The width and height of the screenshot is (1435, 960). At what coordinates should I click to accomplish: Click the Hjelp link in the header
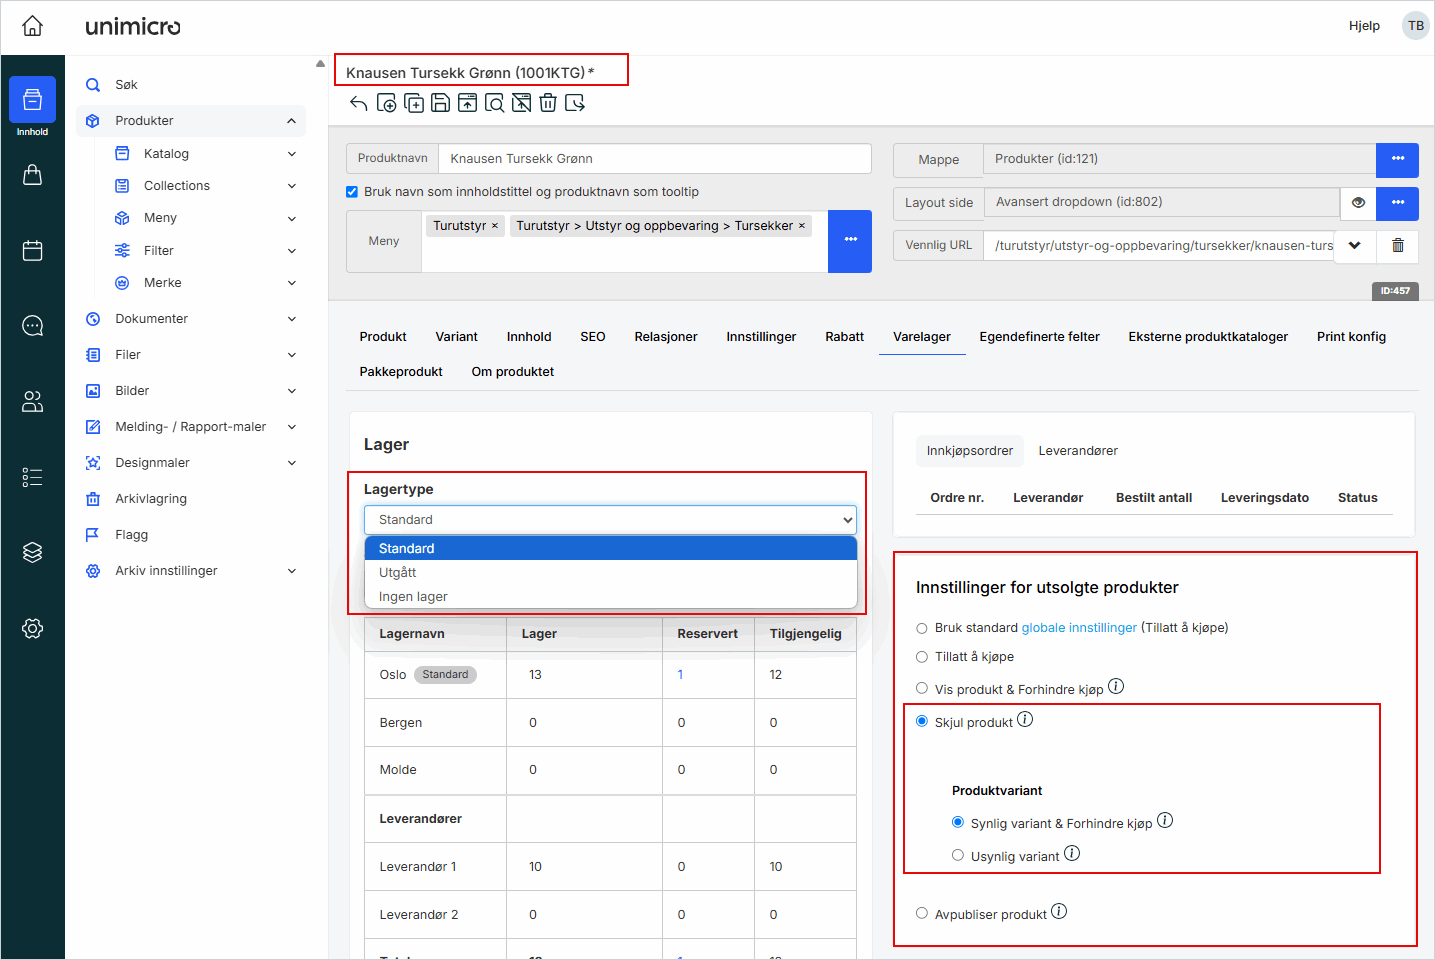coord(1363,26)
